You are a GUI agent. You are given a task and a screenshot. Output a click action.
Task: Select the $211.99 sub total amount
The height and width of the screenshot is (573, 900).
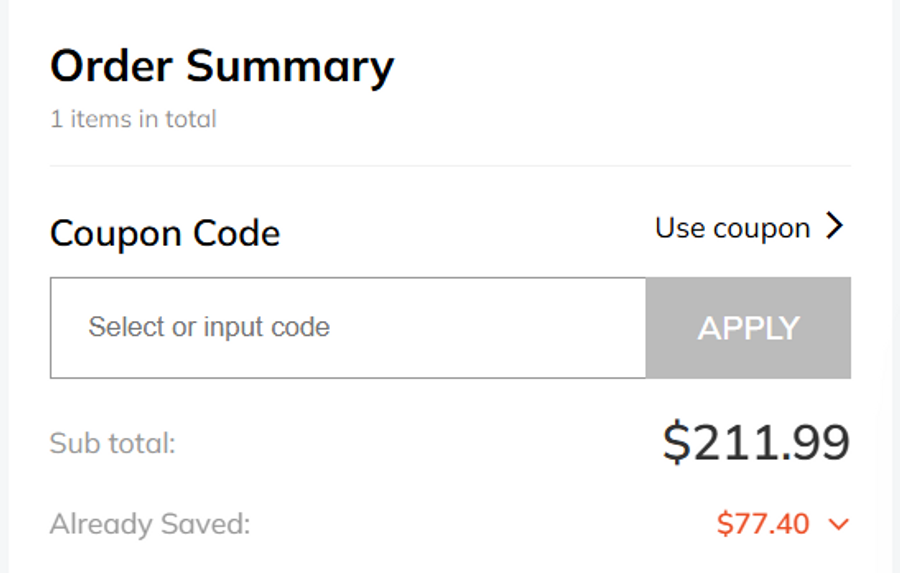point(756,442)
